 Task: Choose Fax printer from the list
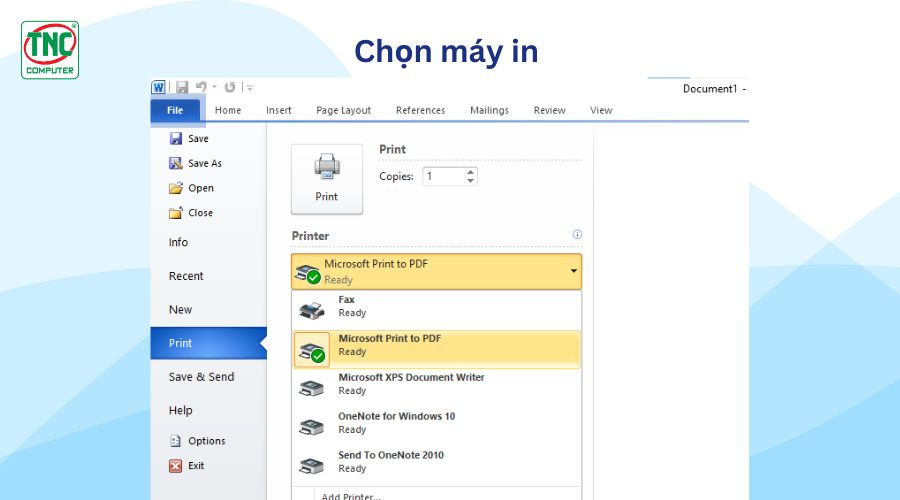(x=436, y=310)
